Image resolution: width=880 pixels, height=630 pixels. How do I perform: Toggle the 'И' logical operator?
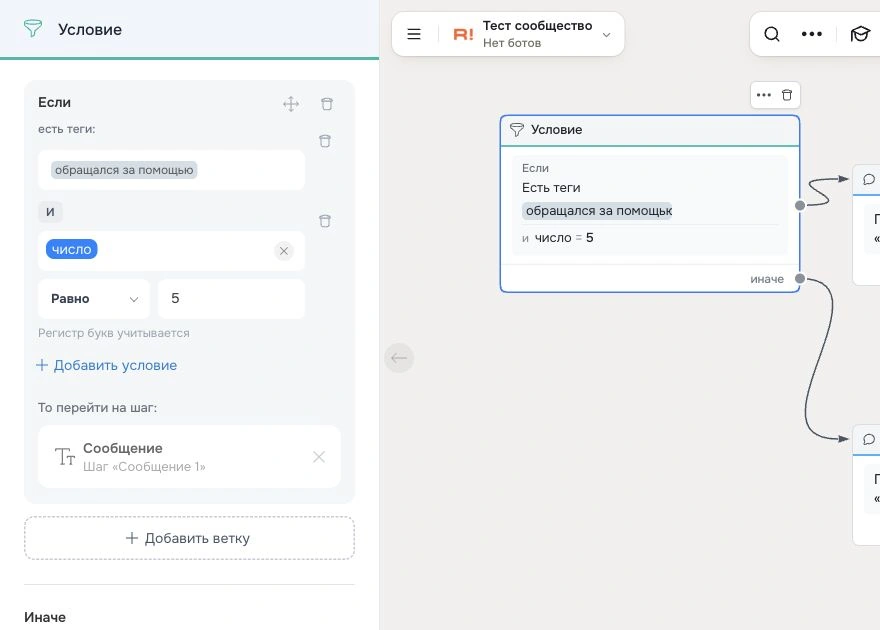(x=51, y=212)
